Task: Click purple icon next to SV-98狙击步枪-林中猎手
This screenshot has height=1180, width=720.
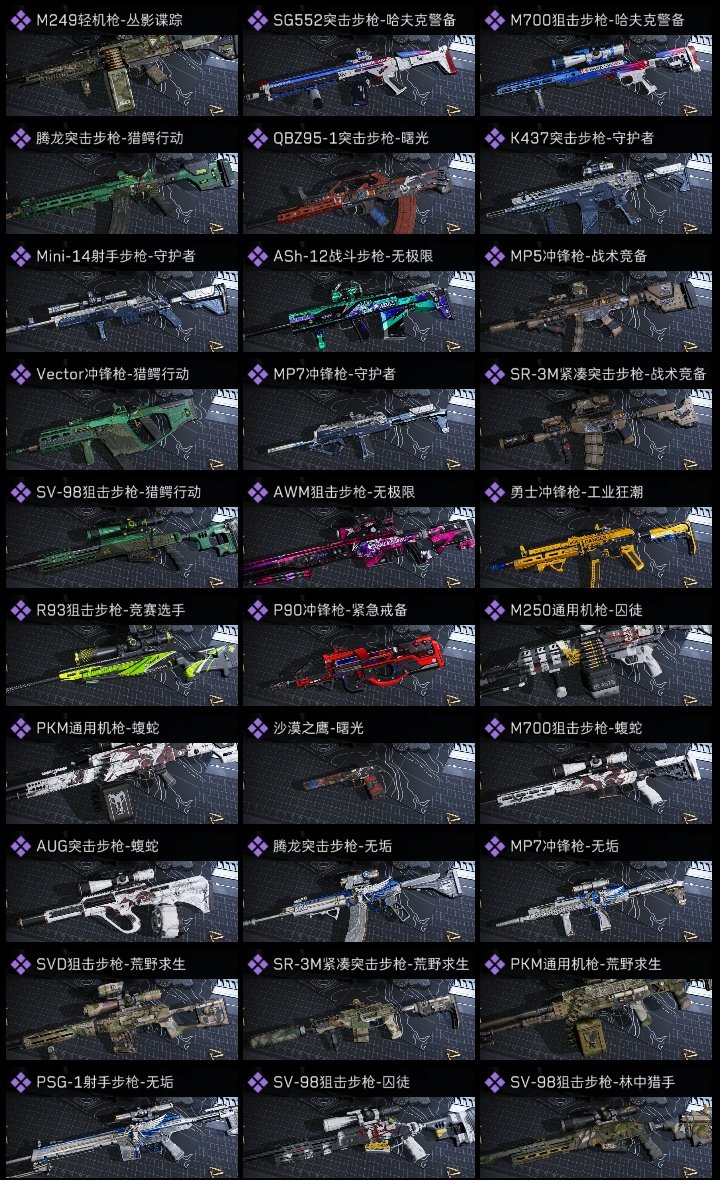Action: (495, 1082)
